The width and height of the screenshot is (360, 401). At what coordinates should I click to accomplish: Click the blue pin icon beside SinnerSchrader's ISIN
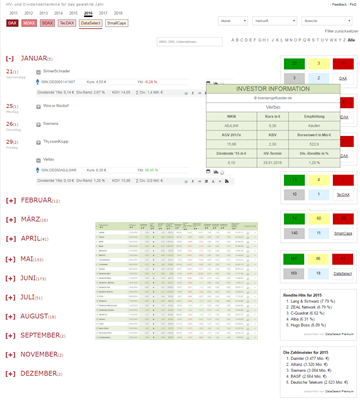pos(38,82)
